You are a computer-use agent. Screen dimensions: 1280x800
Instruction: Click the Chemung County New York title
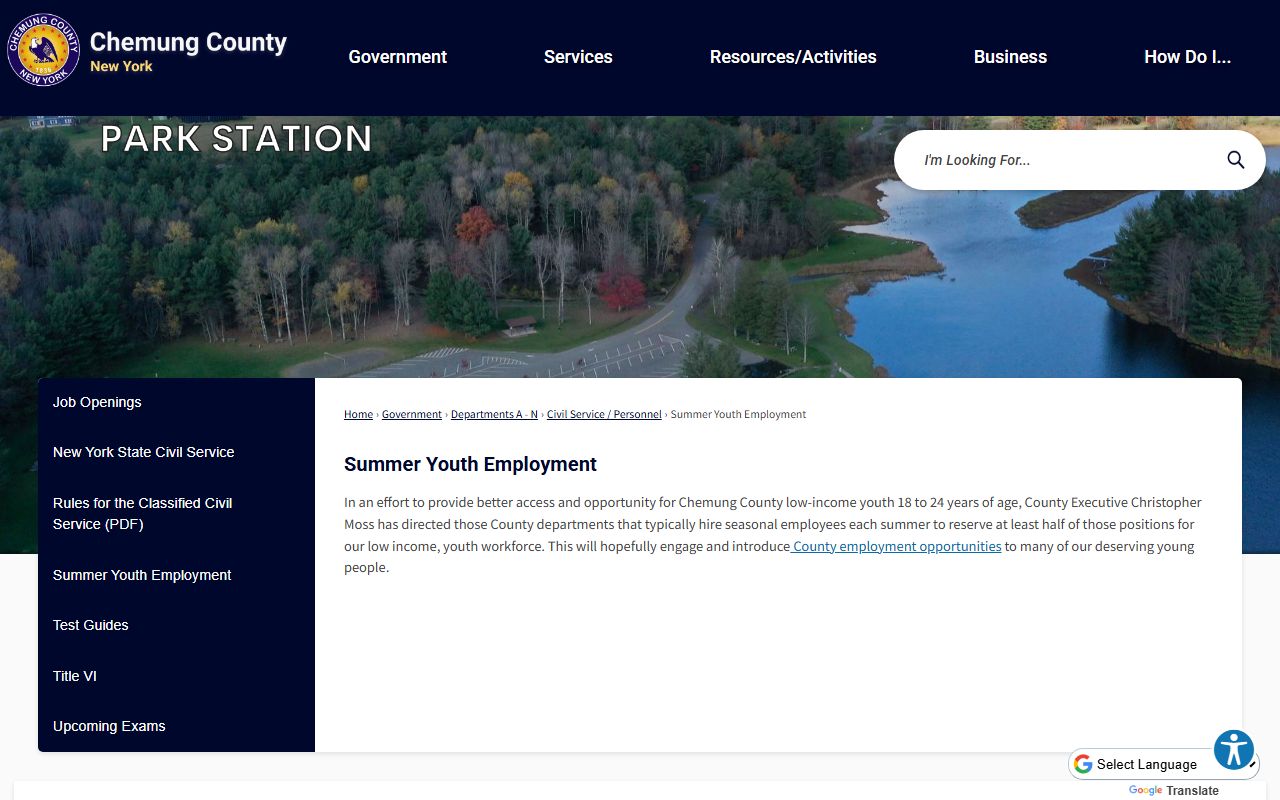[x=188, y=53]
